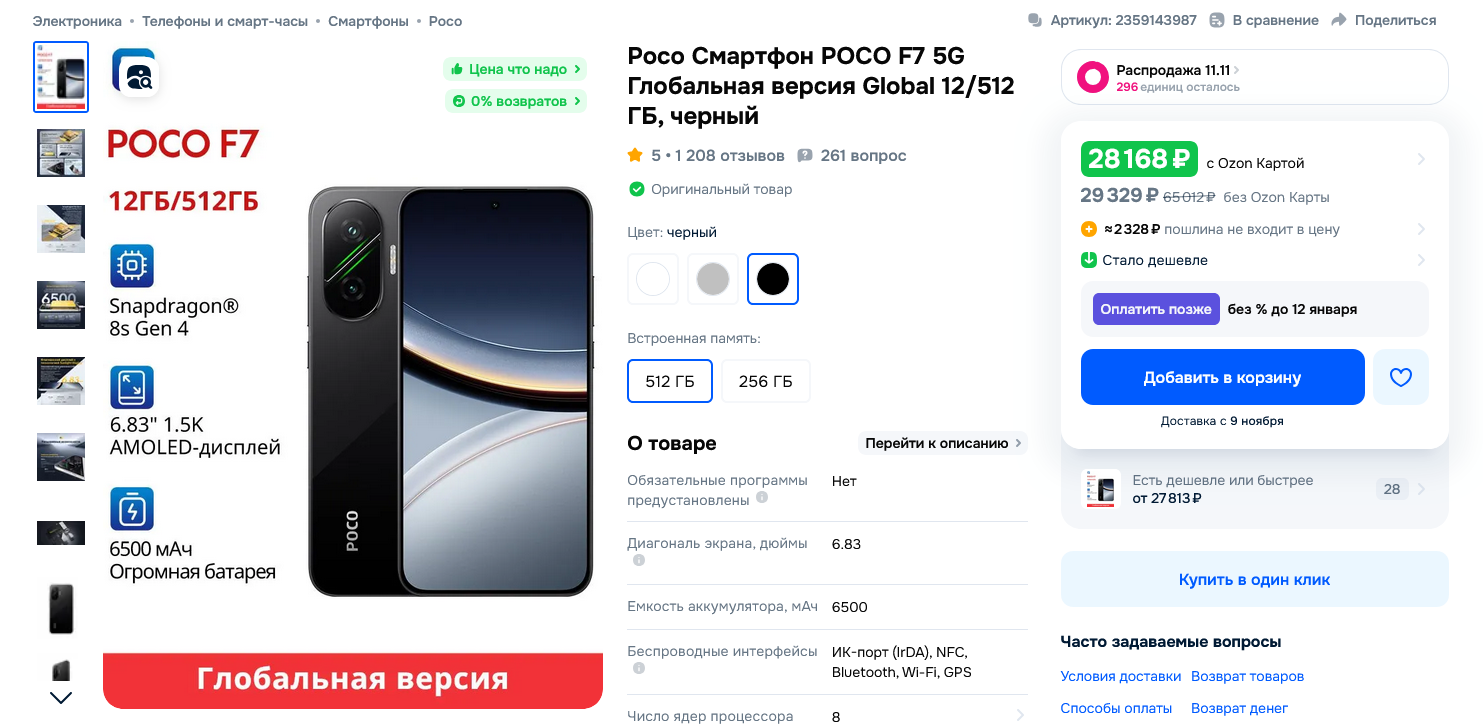Viewport: 1483px width, 725px height.
Task: Expand the Ozon Card price details chevron
Action: pyautogui.click(x=1421, y=159)
